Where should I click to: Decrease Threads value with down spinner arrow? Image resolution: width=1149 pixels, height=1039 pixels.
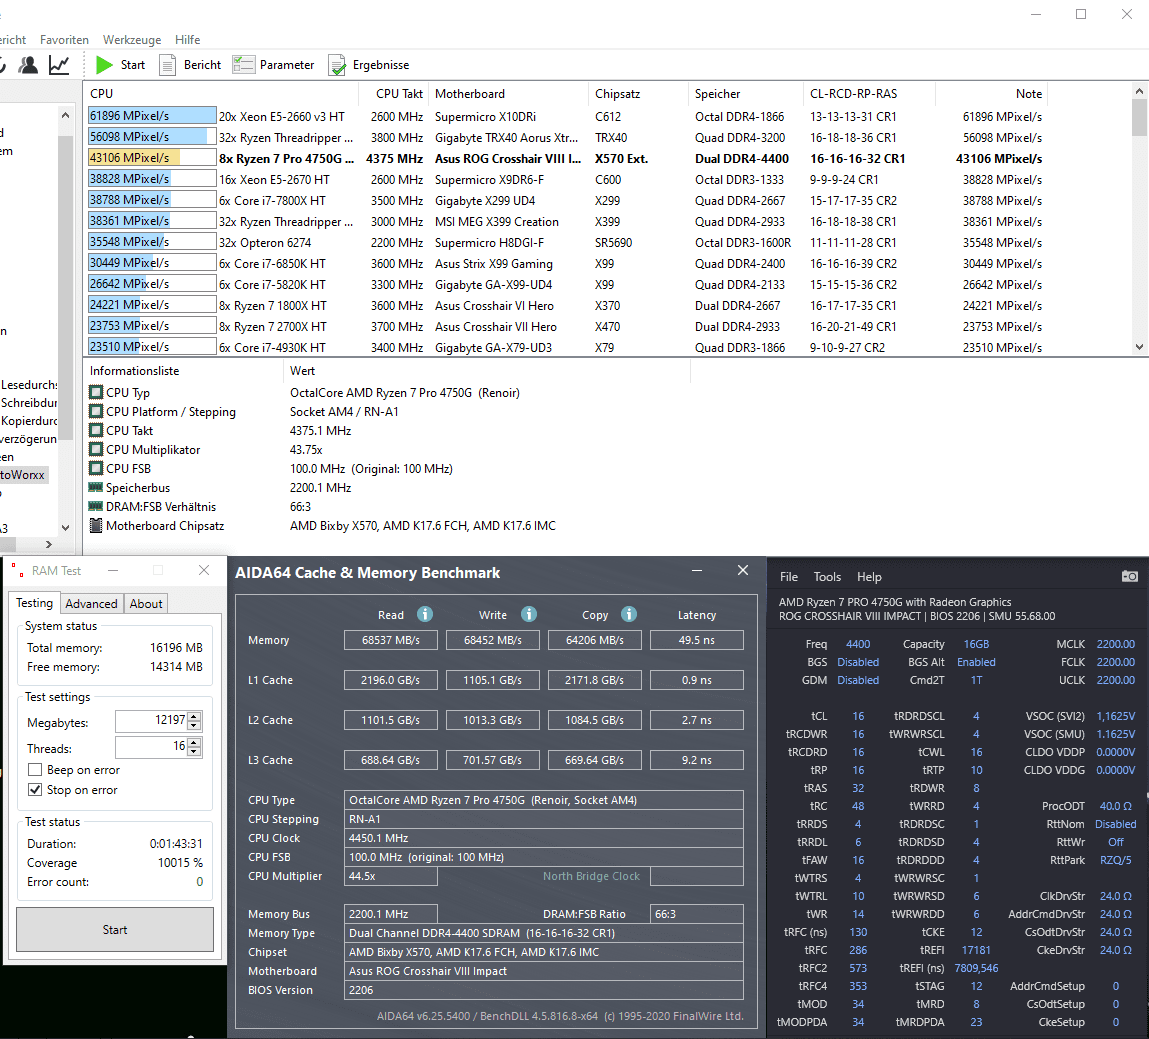click(x=193, y=752)
